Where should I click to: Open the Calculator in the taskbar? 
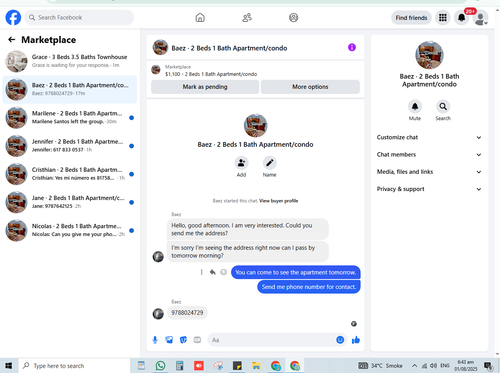pyautogui.click(x=180, y=366)
